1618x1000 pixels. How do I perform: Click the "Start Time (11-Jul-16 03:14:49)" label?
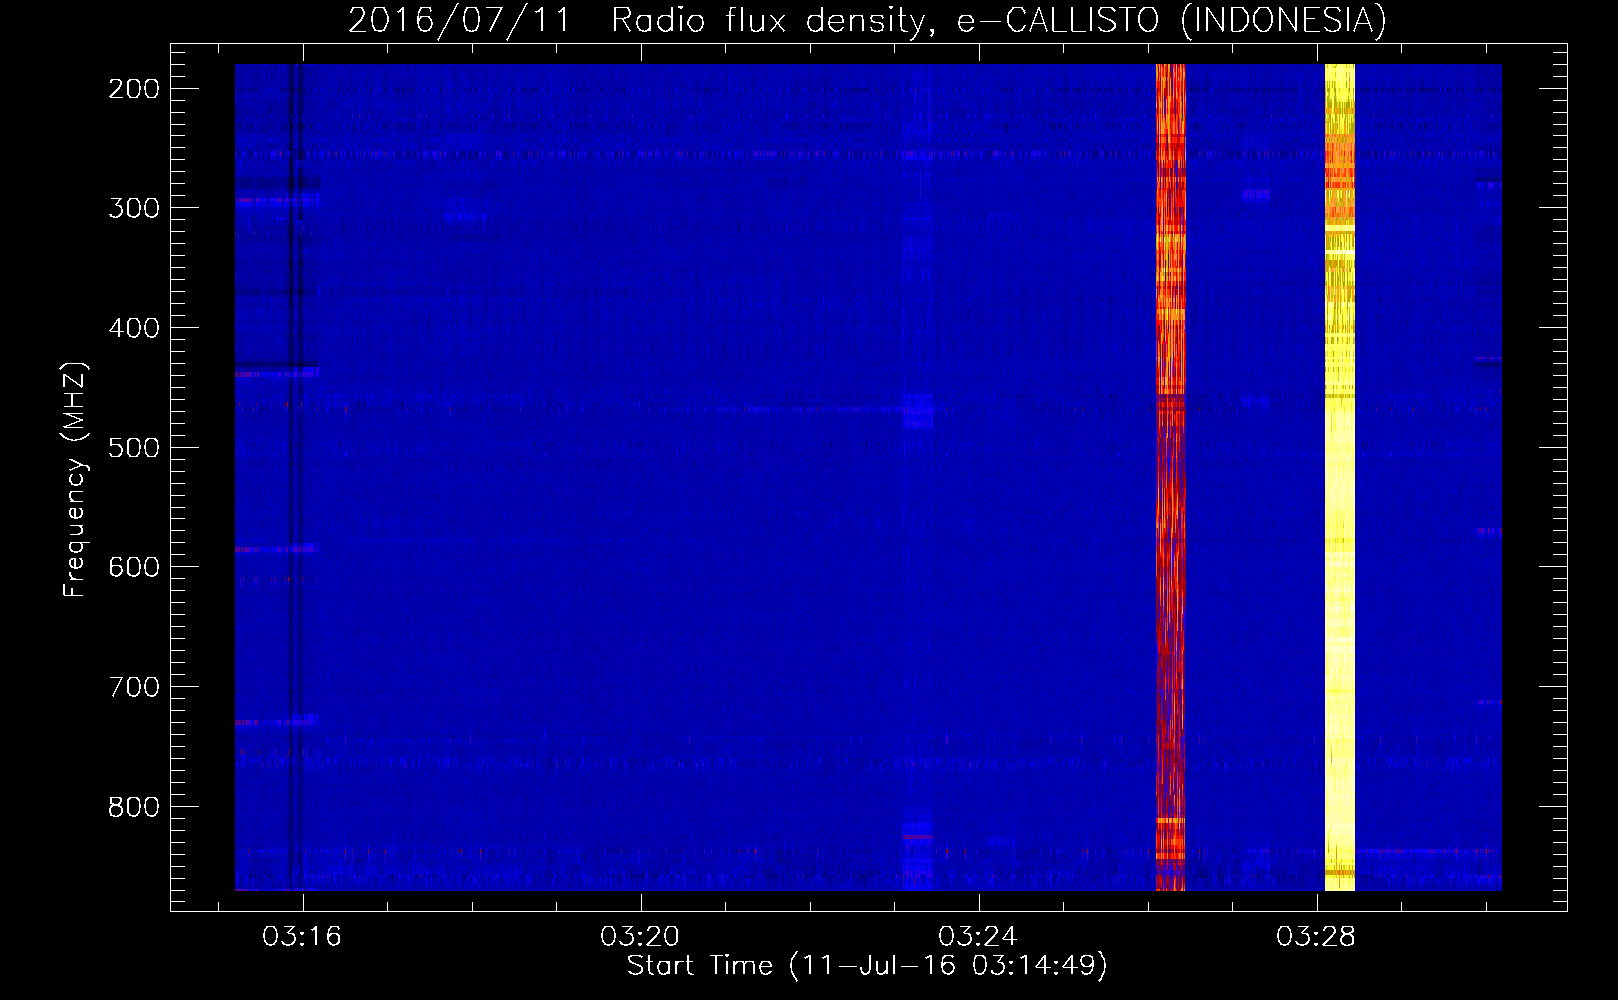867,966
